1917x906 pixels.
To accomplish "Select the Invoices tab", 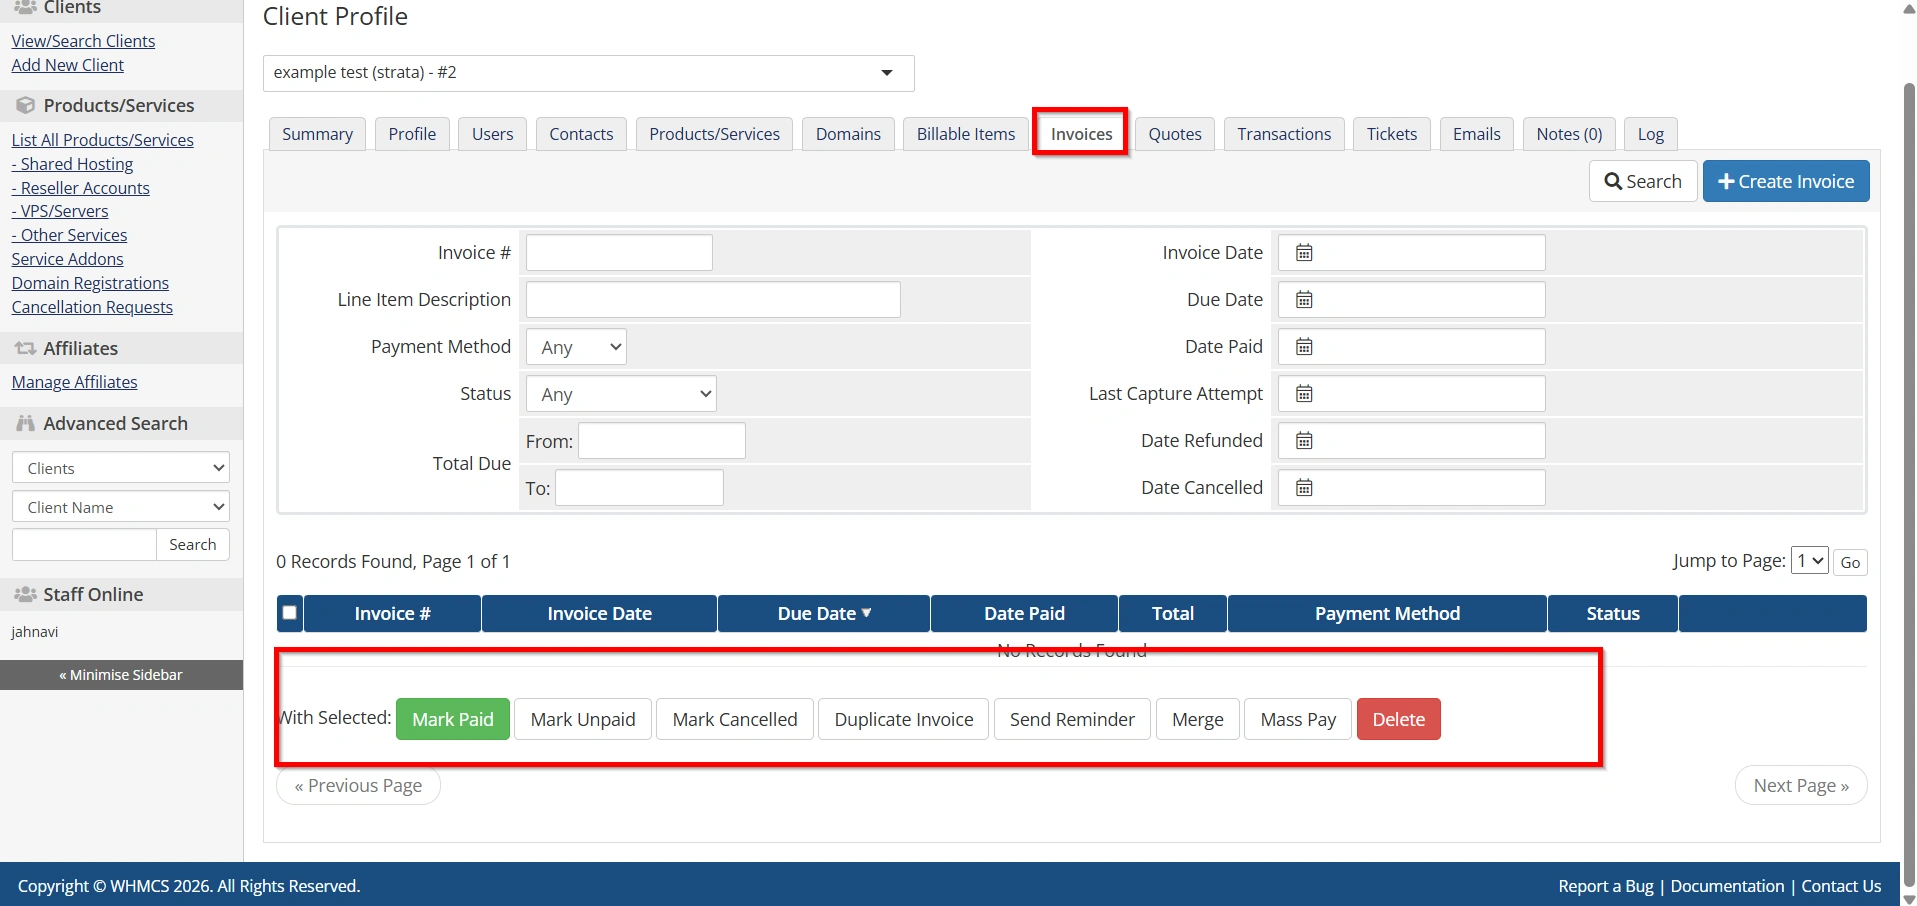I will click(x=1081, y=134).
